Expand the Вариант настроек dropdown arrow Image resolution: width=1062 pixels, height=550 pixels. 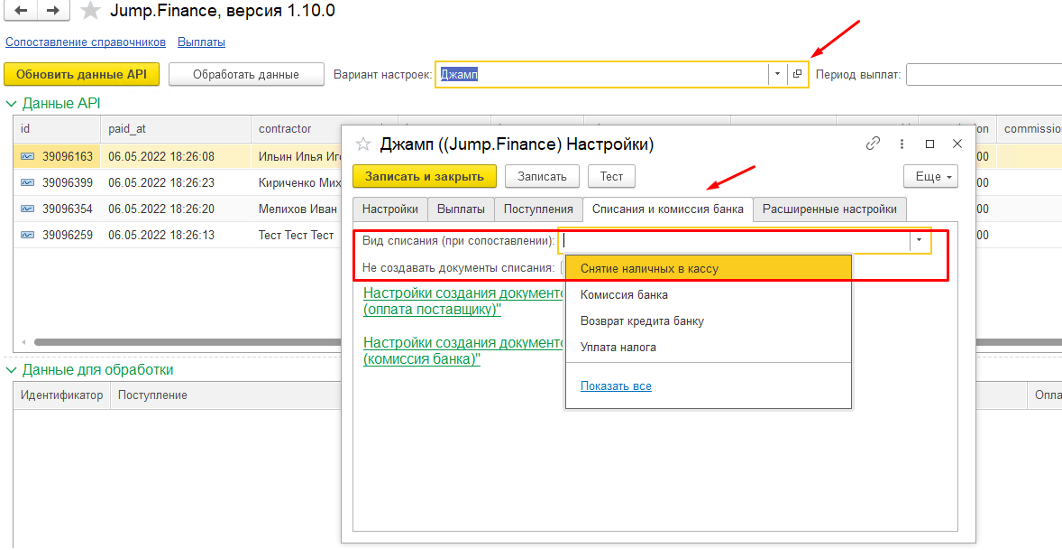(x=777, y=75)
